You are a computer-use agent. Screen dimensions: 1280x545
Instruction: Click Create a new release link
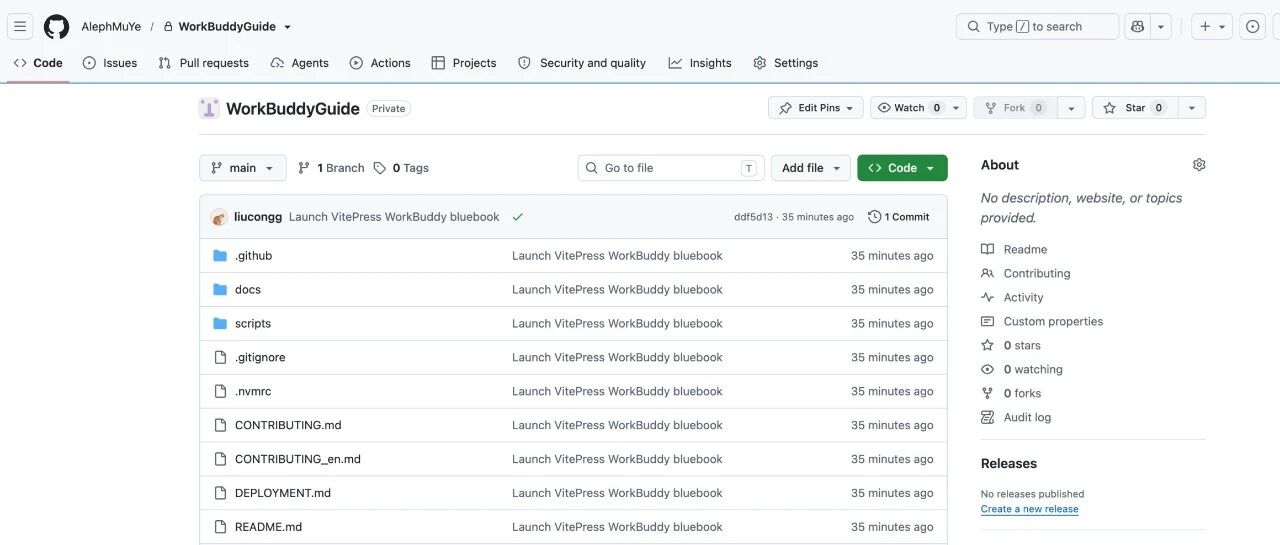point(1030,509)
